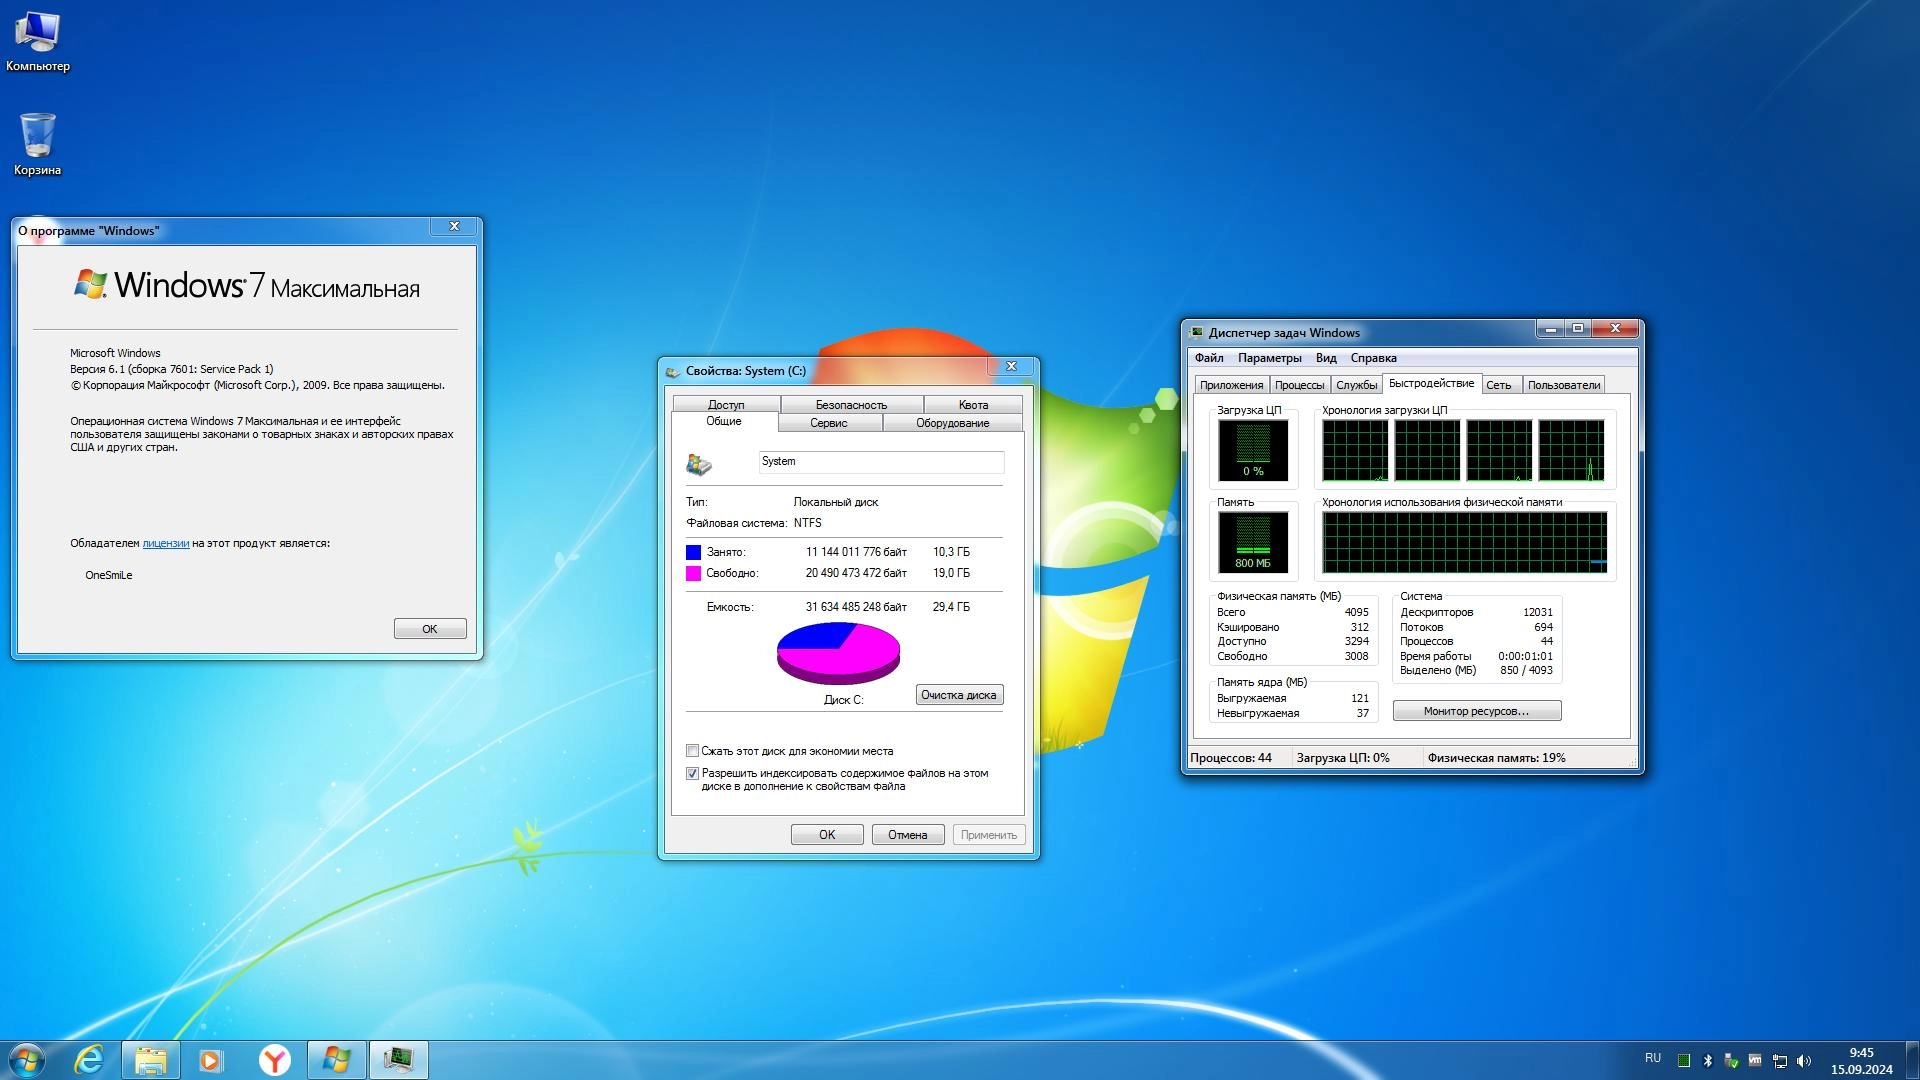Click the Bluetooth tray icon
The image size is (1920, 1080).
(1707, 1060)
